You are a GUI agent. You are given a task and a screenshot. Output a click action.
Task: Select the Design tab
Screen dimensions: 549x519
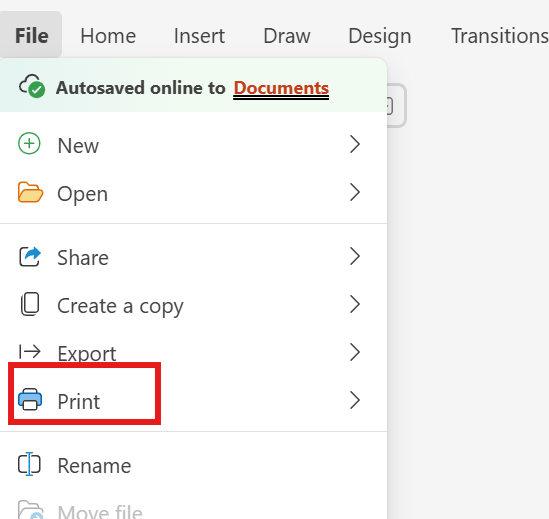[x=380, y=36]
